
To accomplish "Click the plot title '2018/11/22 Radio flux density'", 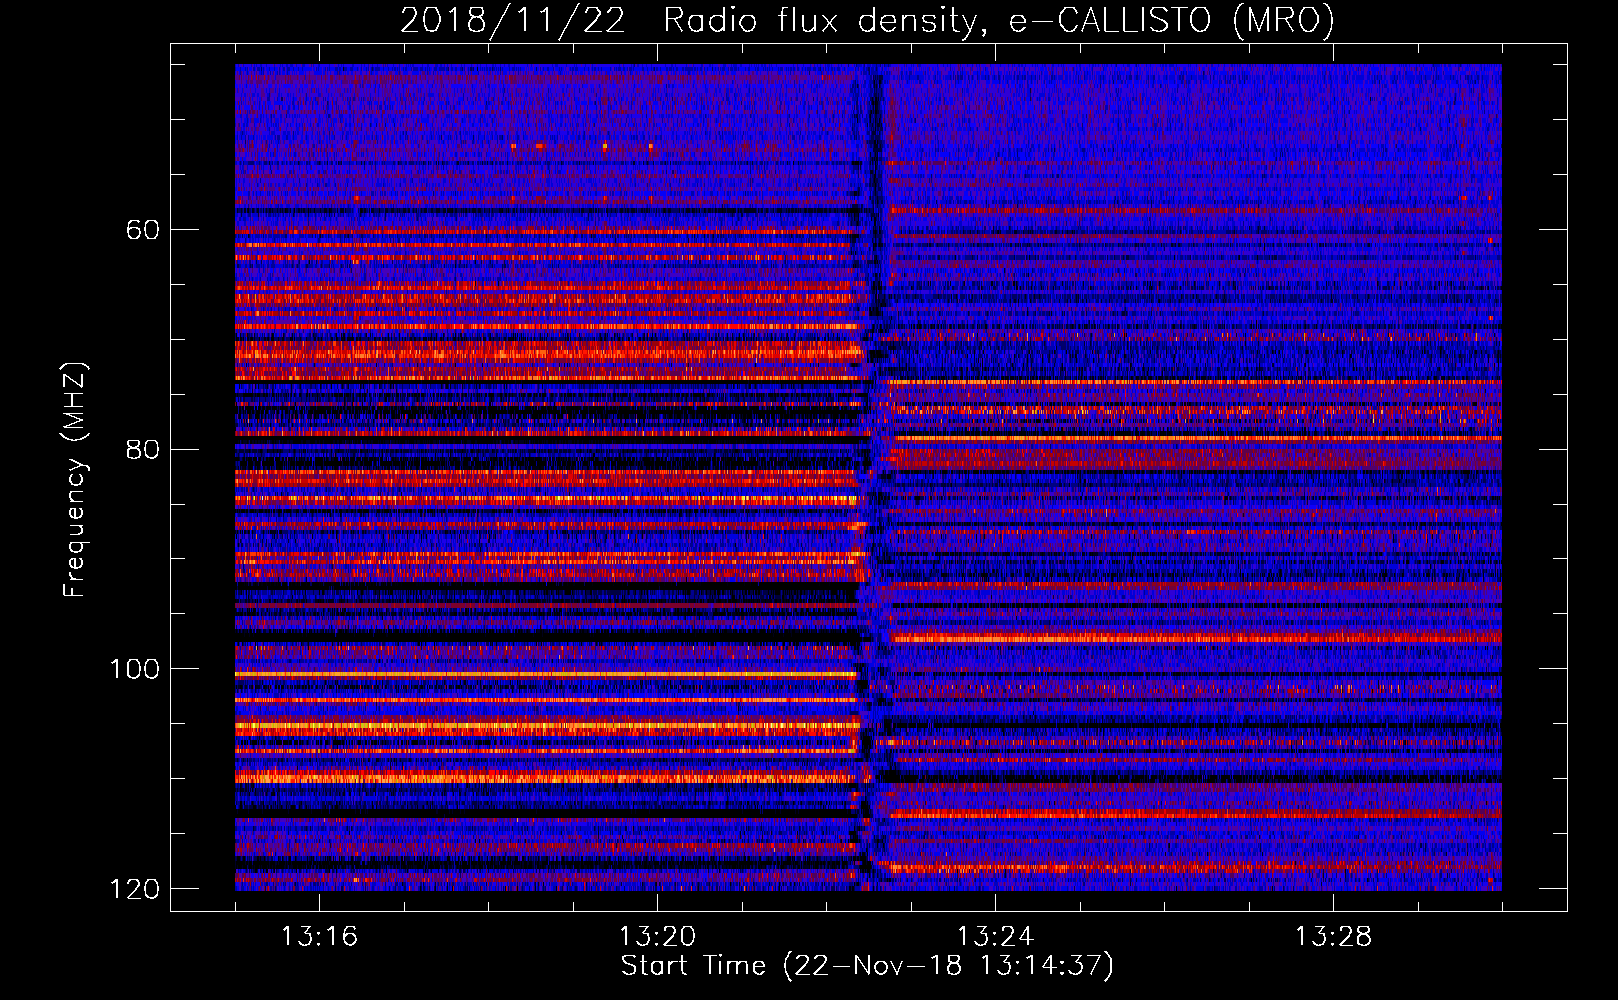I will (867, 20).
